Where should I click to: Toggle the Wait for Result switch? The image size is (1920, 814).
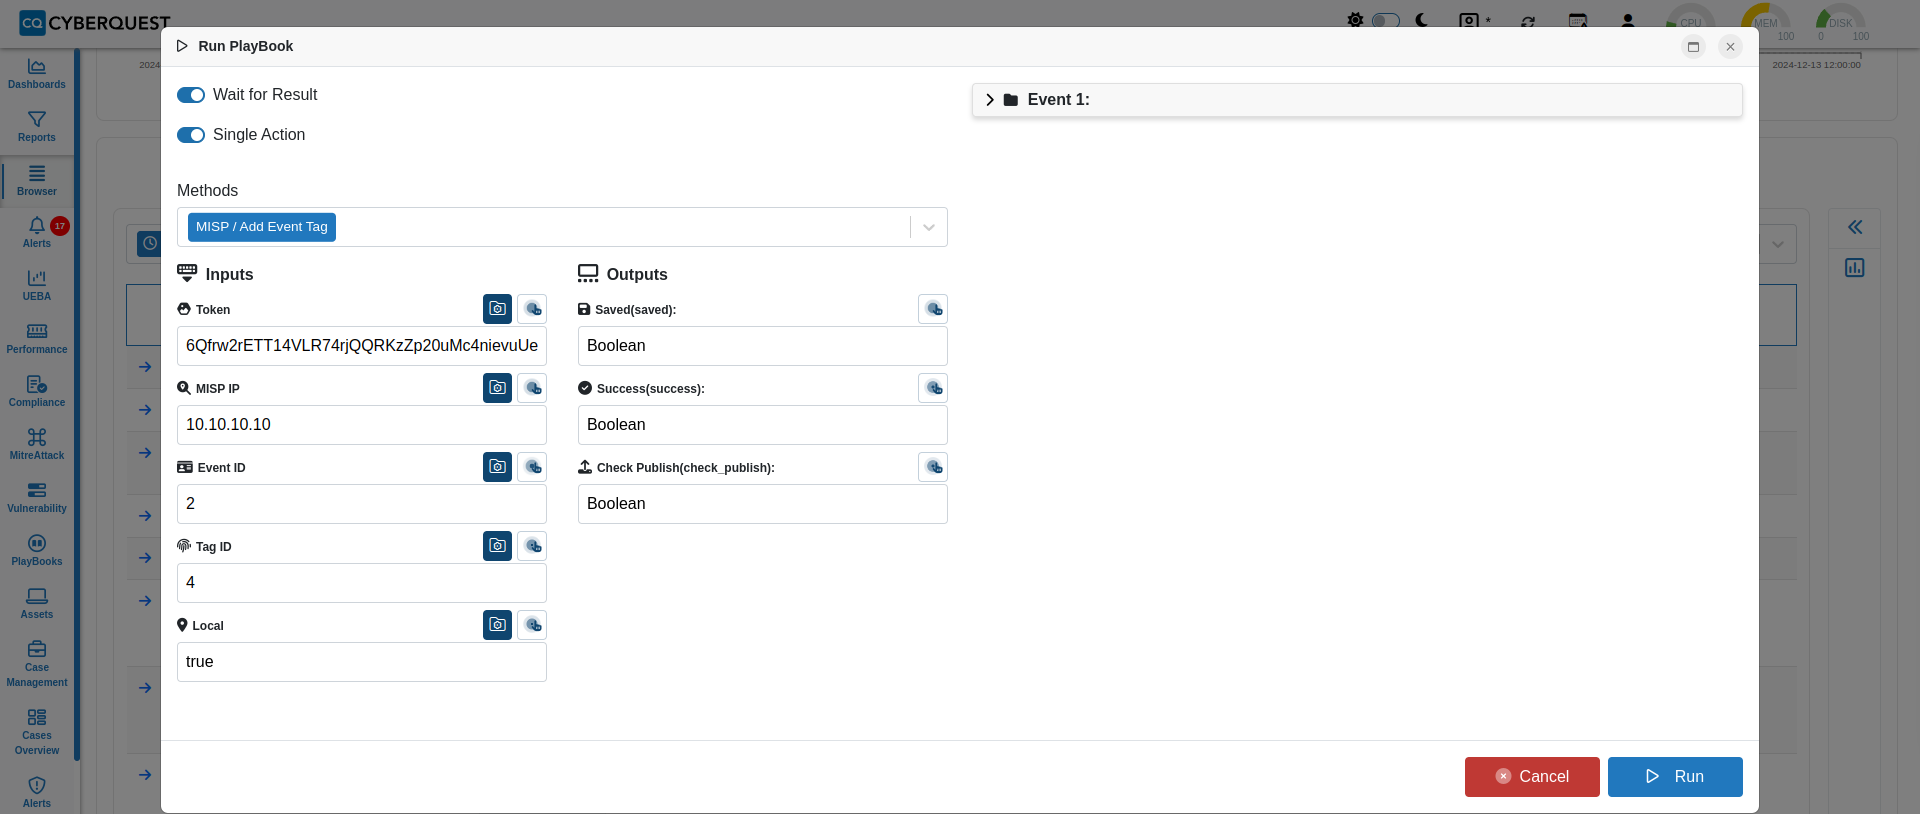pyautogui.click(x=191, y=95)
